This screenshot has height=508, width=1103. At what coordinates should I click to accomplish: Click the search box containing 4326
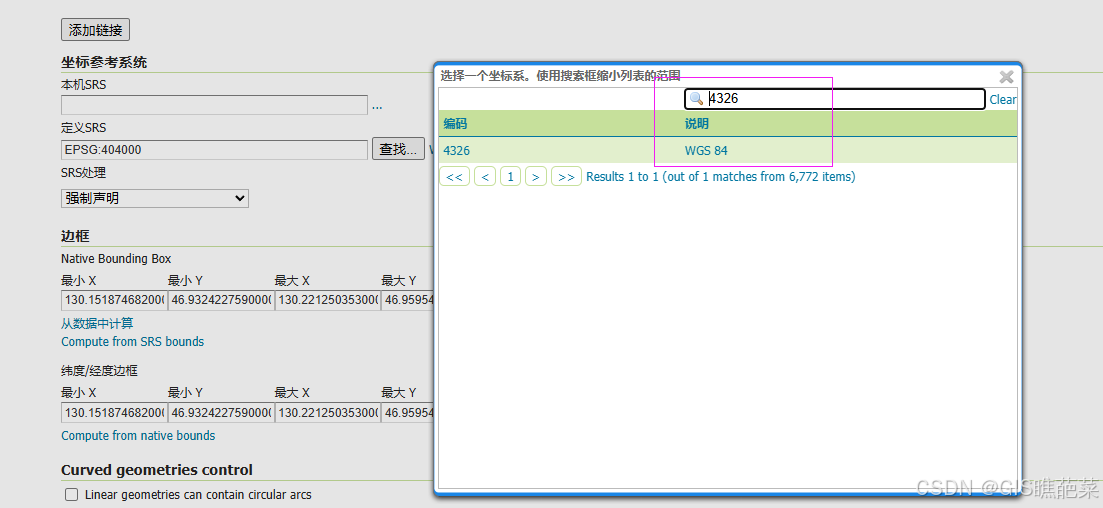835,99
